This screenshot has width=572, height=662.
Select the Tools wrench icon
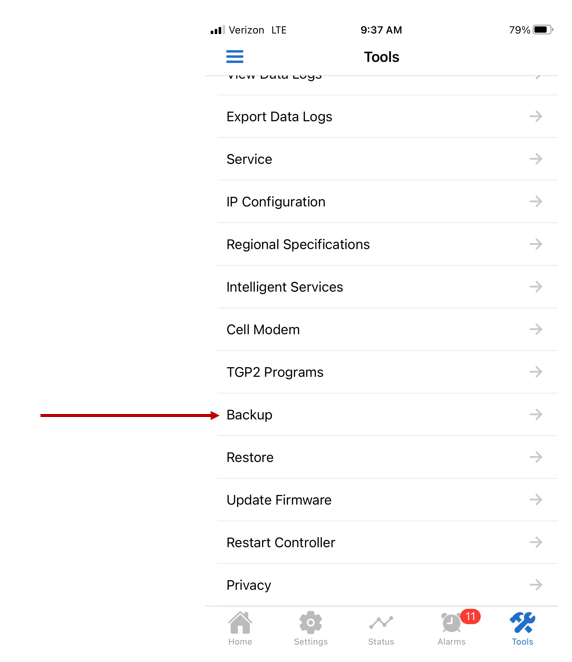(x=522, y=623)
